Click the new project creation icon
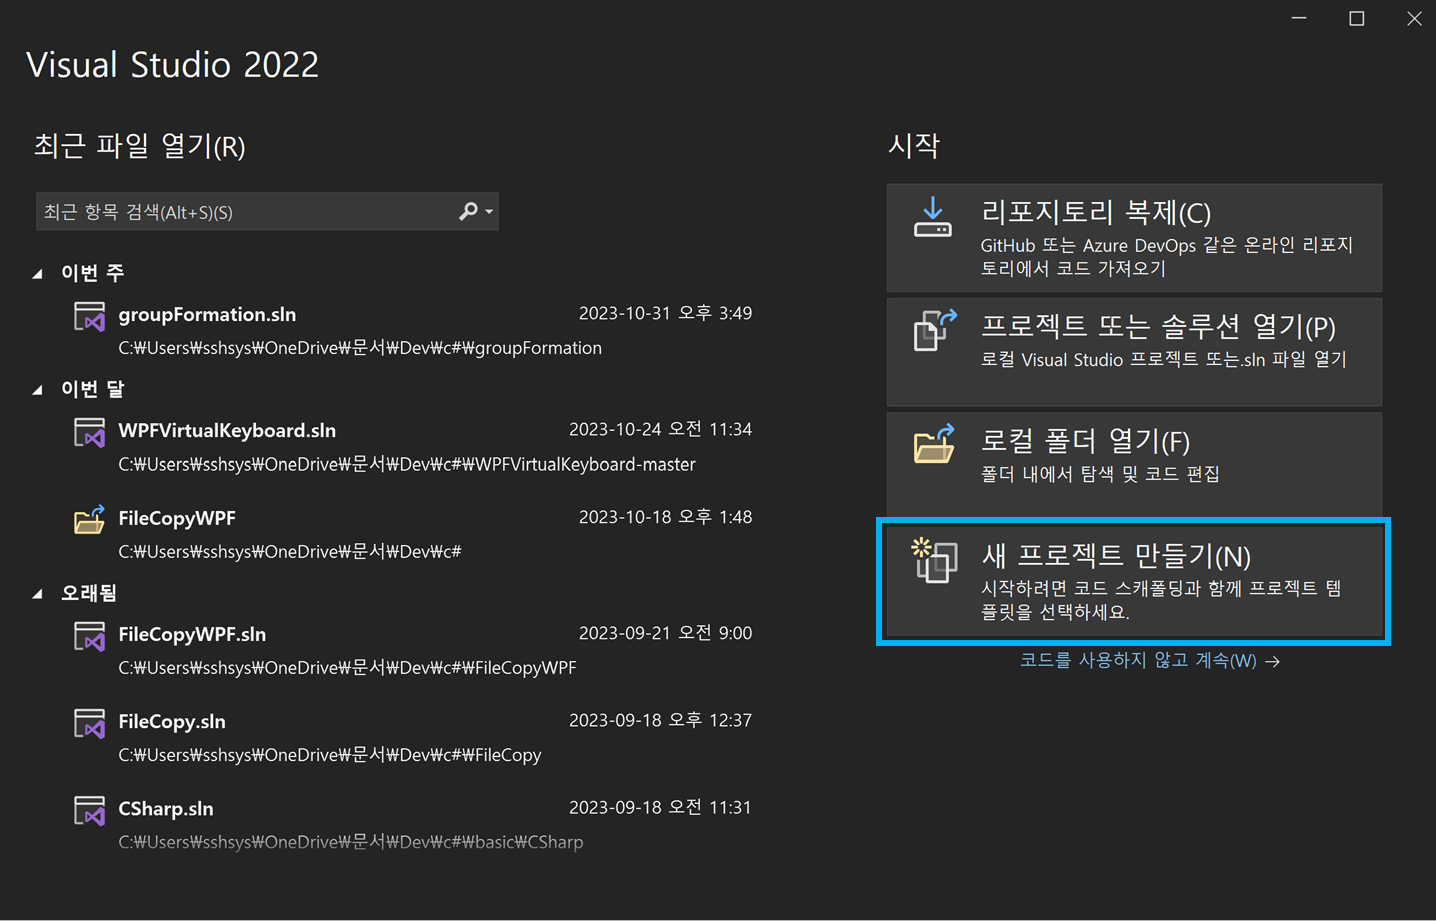 (935, 560)
